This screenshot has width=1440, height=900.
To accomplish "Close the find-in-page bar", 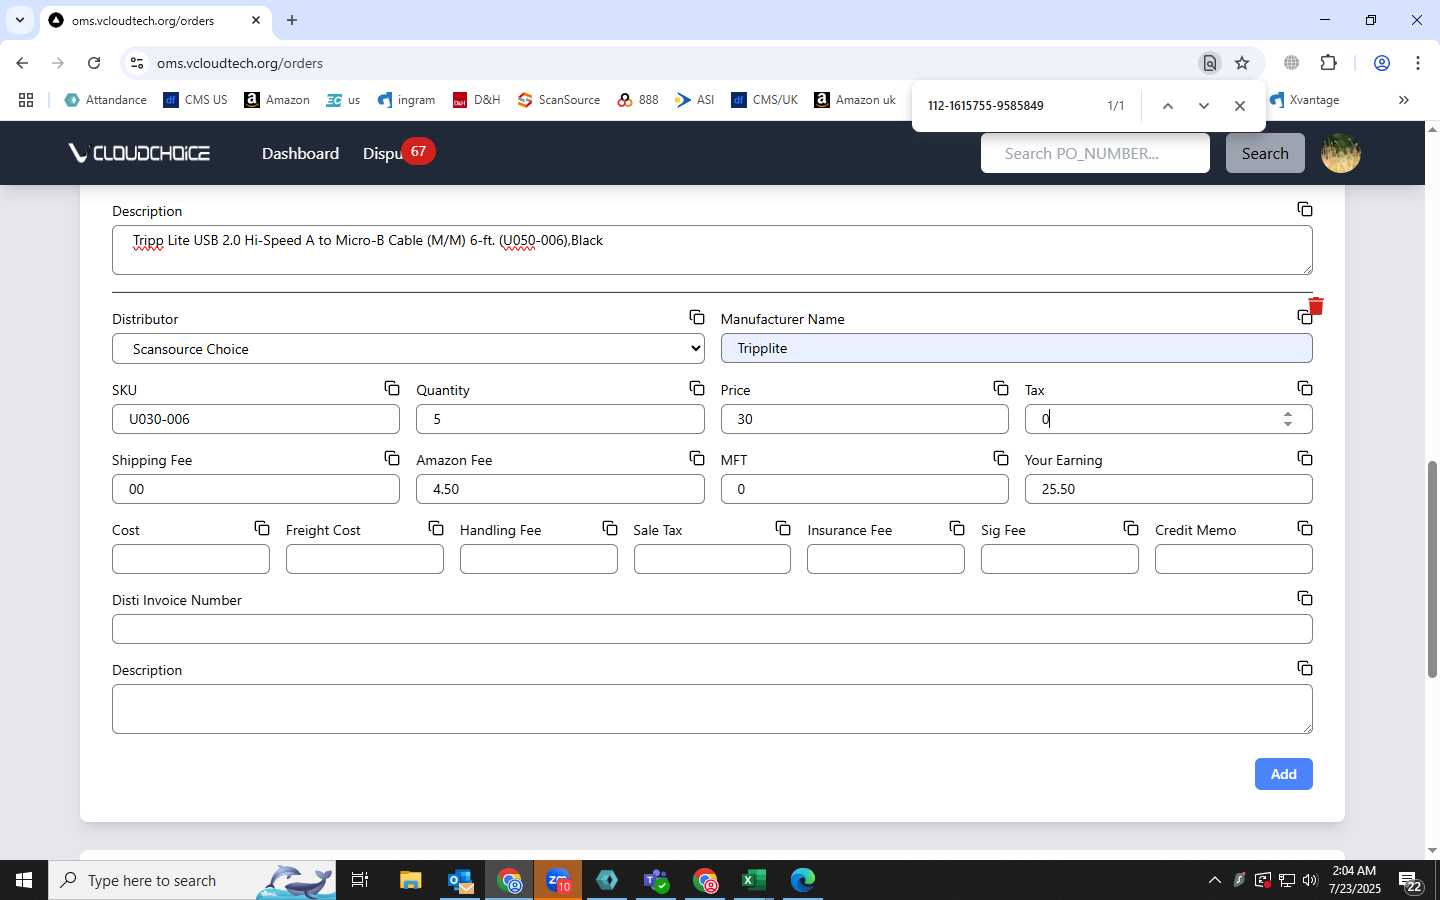I will point(1240,106).
